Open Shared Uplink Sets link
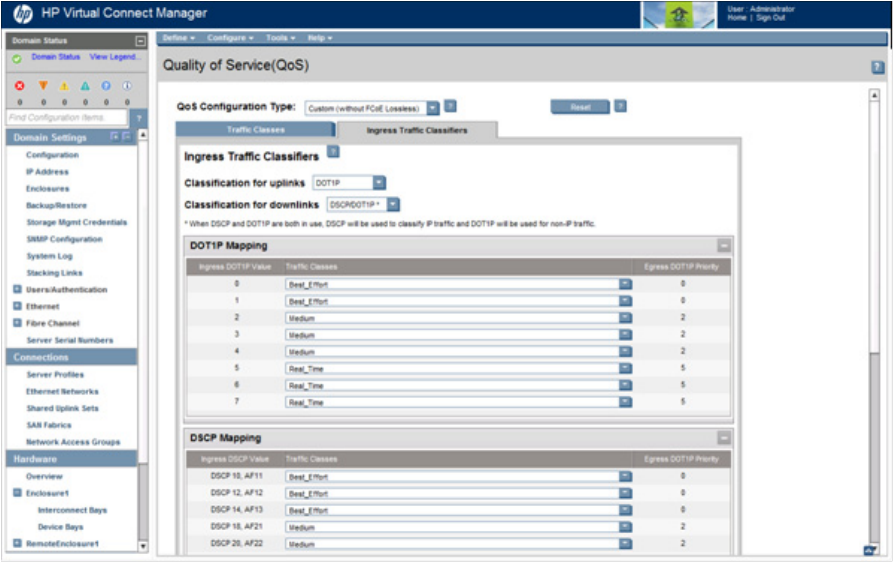 click(x=62, y=408)
